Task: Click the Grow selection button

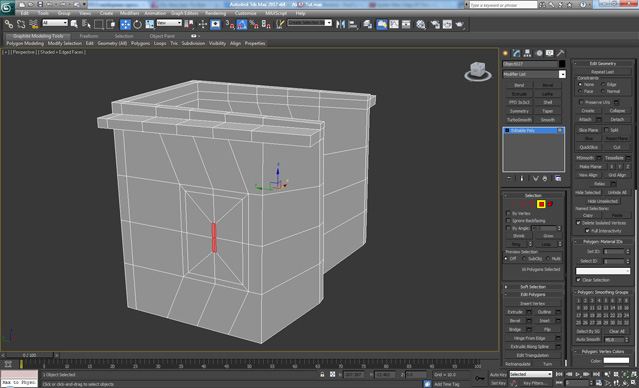Action: pos(548,236)
